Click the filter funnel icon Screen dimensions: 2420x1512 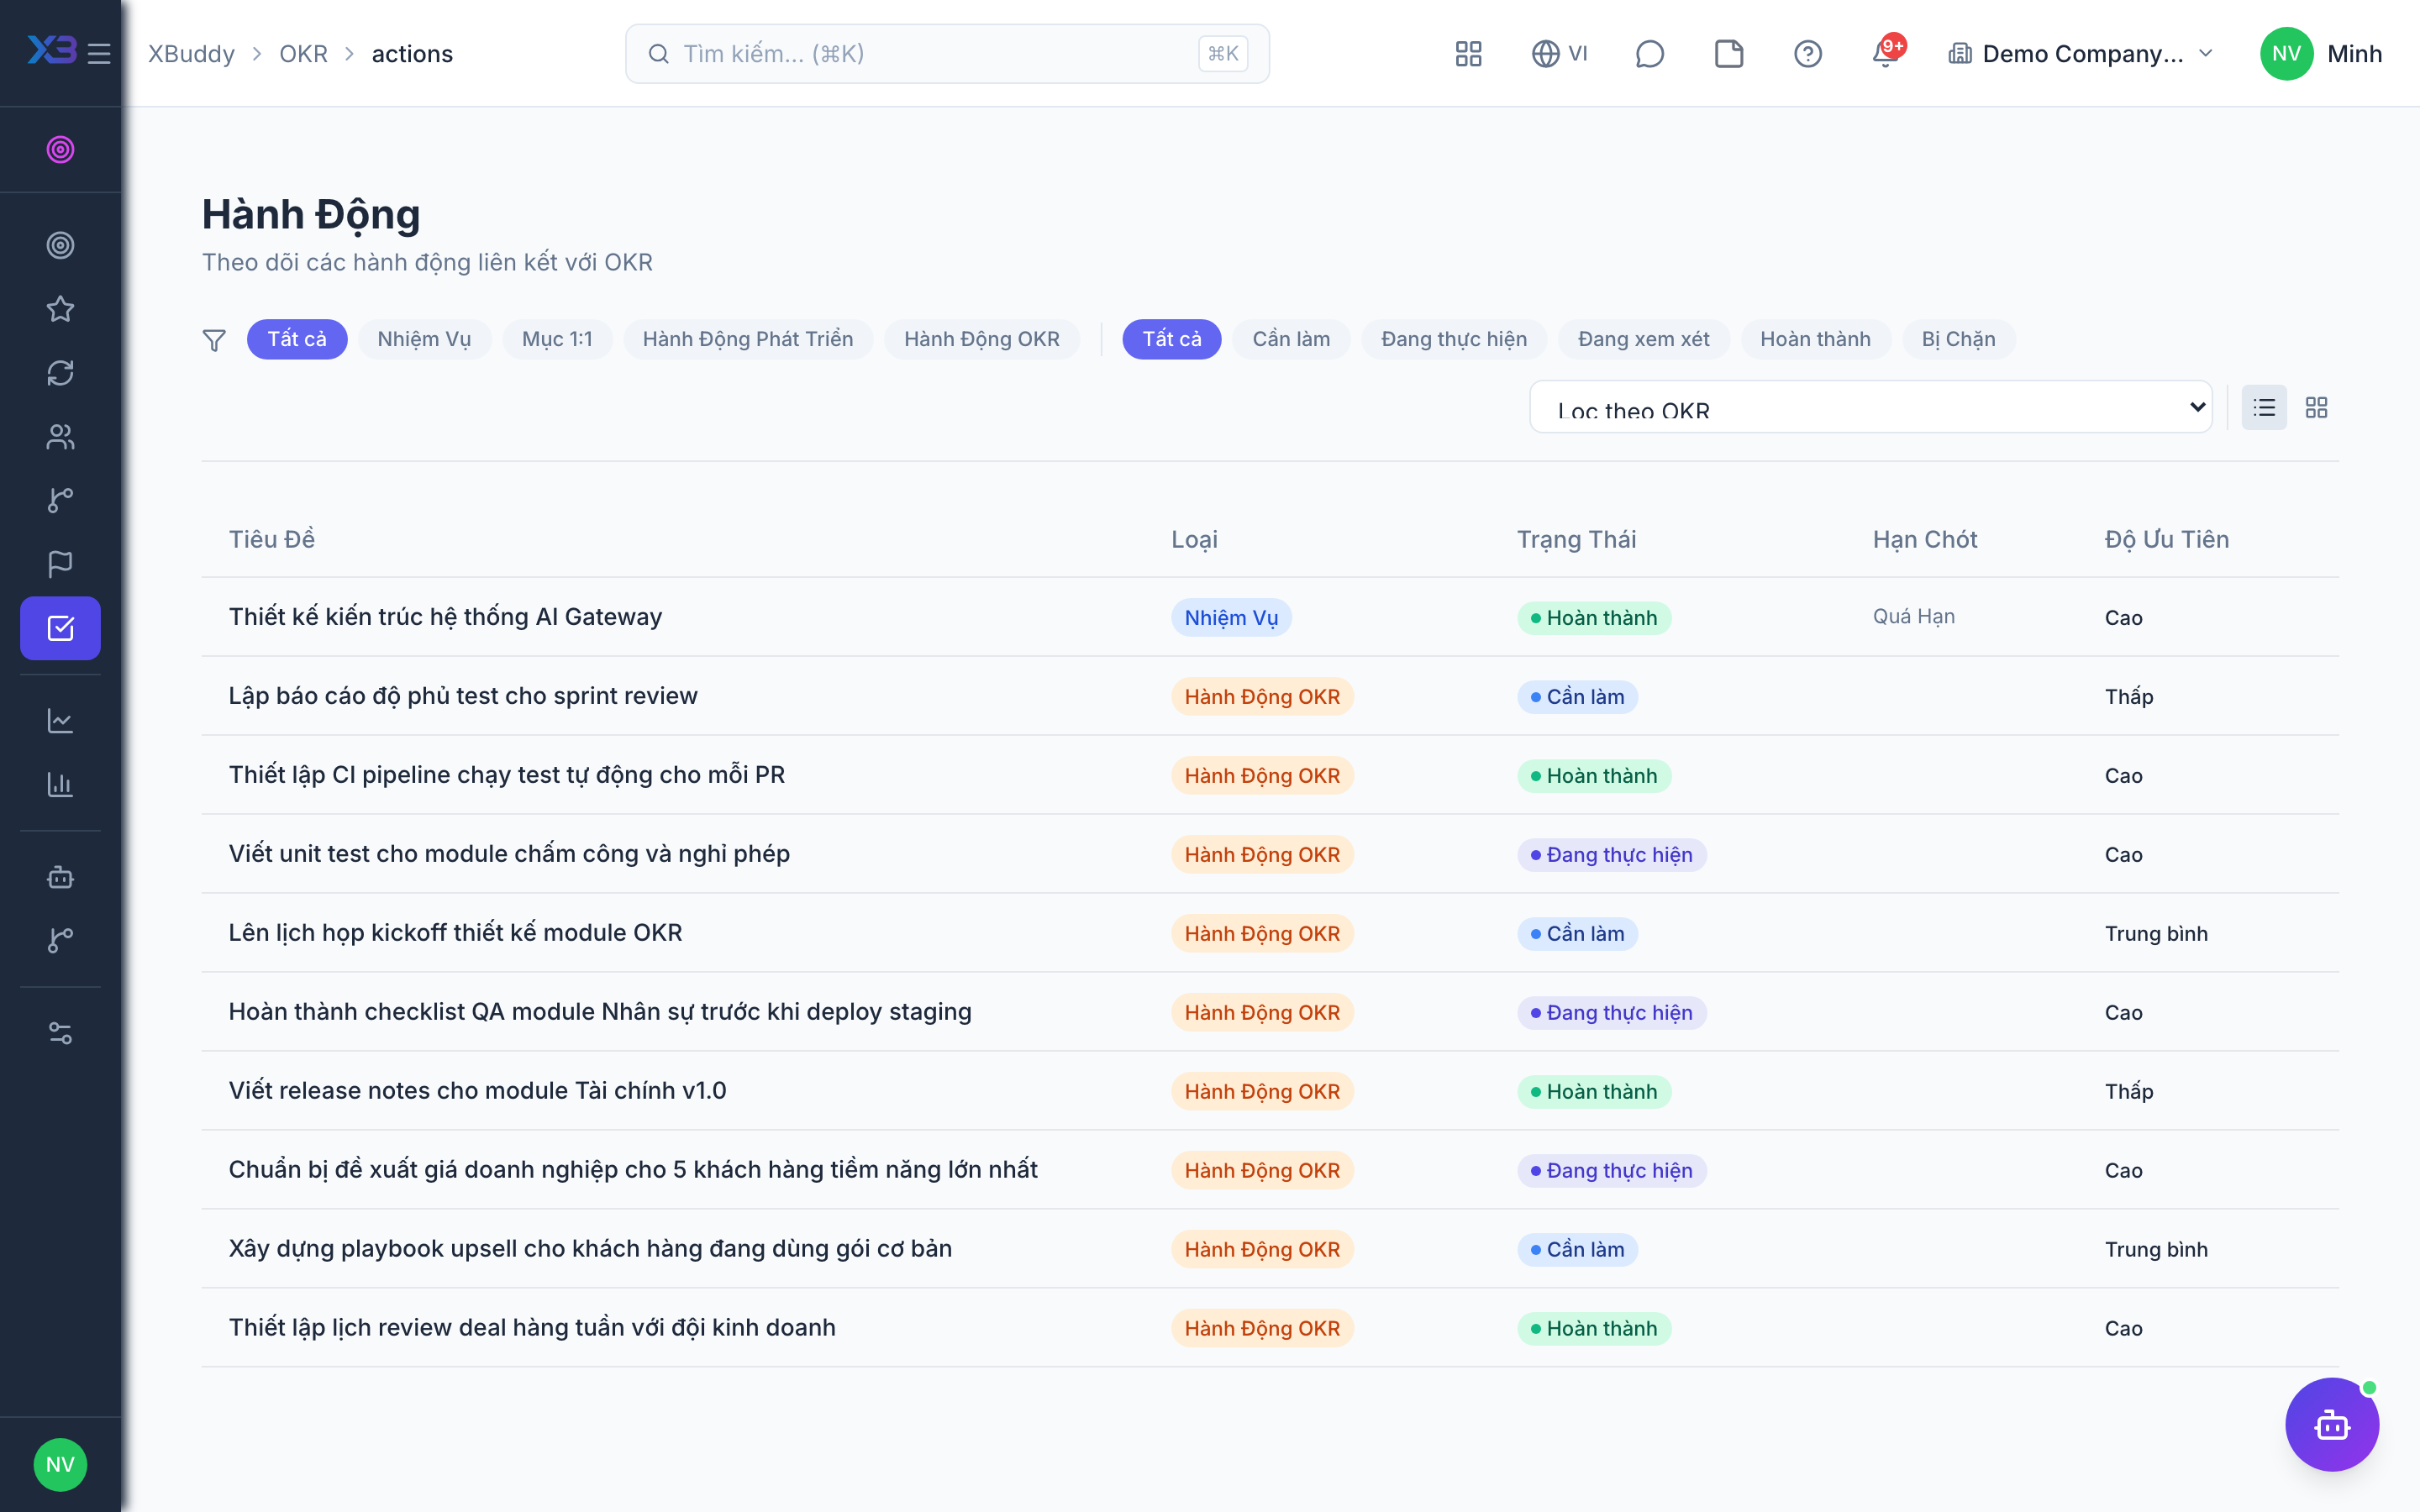(x=214, y=340)
